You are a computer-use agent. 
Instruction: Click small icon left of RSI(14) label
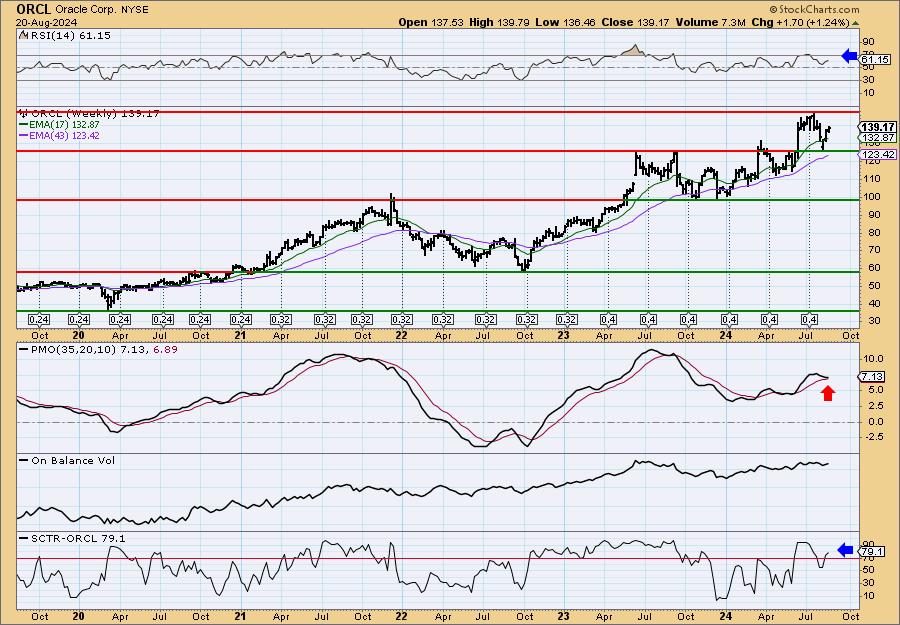(x=23, y=35)
